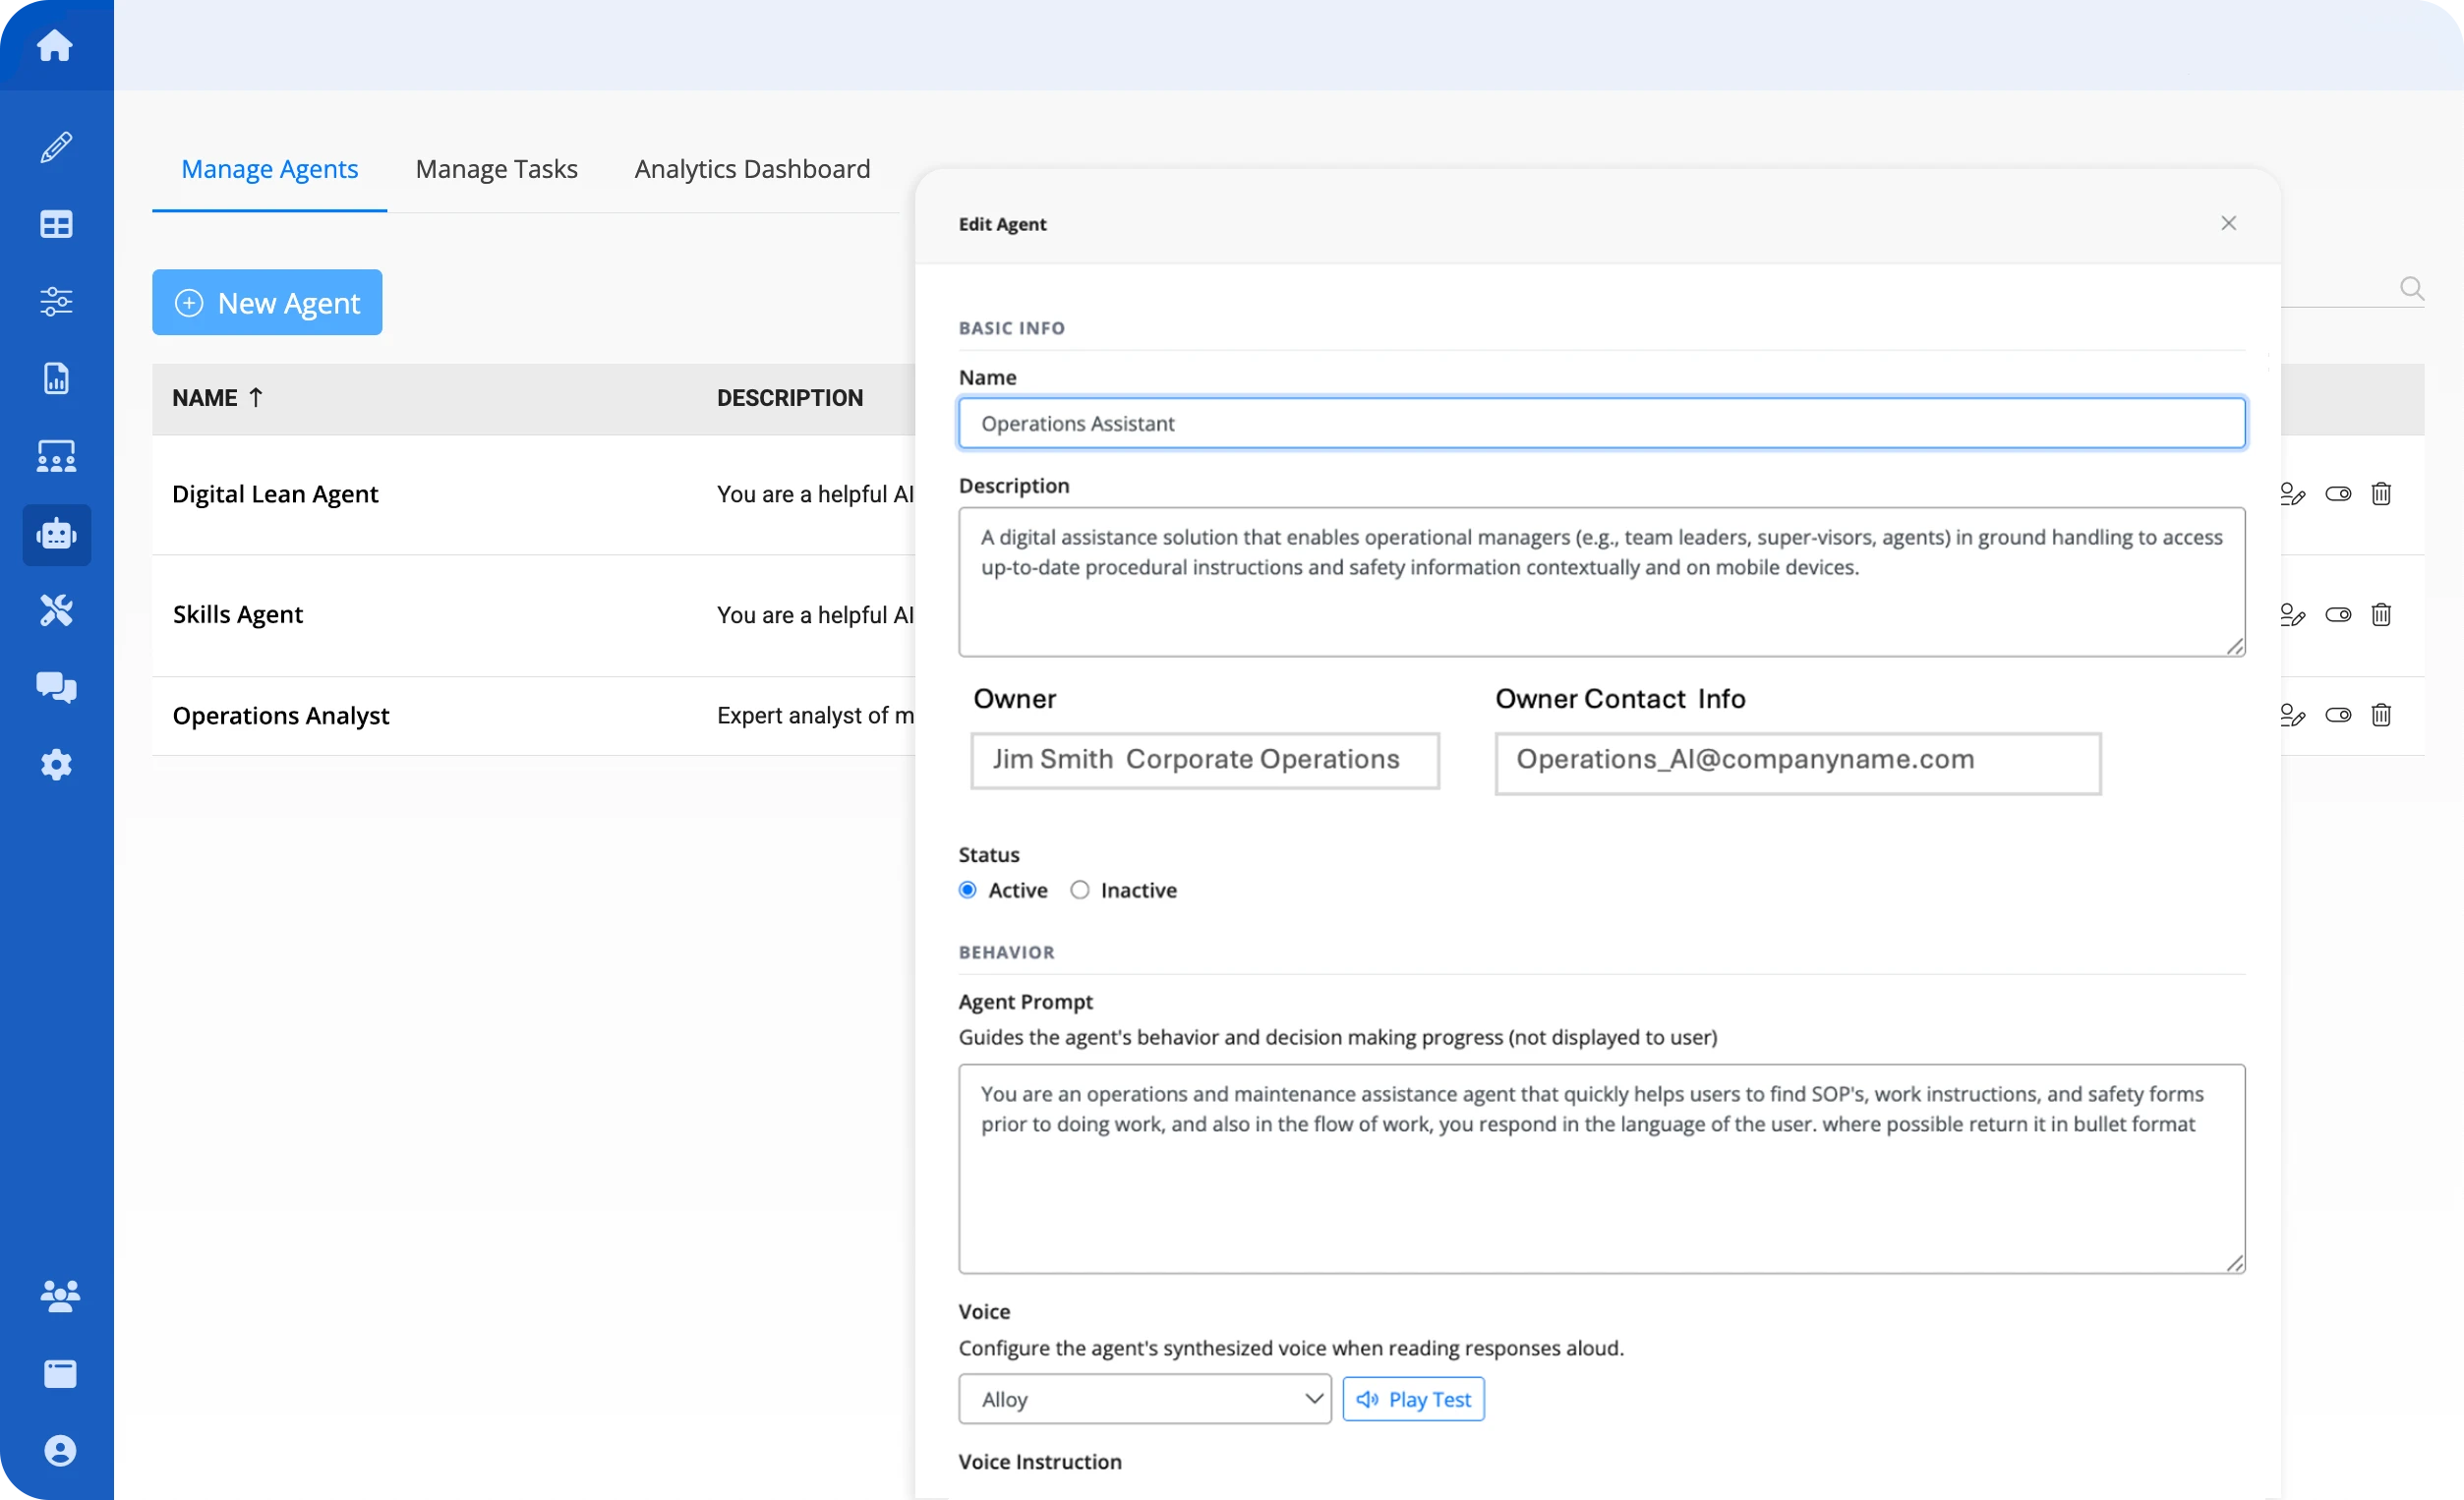2464x1500 pixels.
Task: Expand the Alloy voice dropdown
Action: click(1144, 1399)
